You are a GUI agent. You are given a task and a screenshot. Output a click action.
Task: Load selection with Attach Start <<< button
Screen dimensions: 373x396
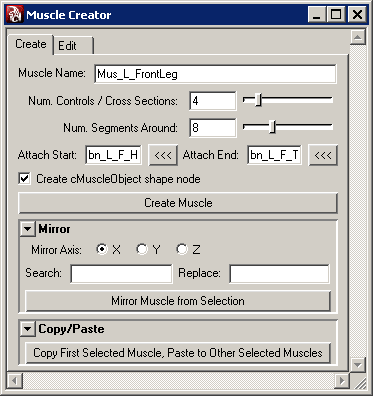tap(163, 155)
